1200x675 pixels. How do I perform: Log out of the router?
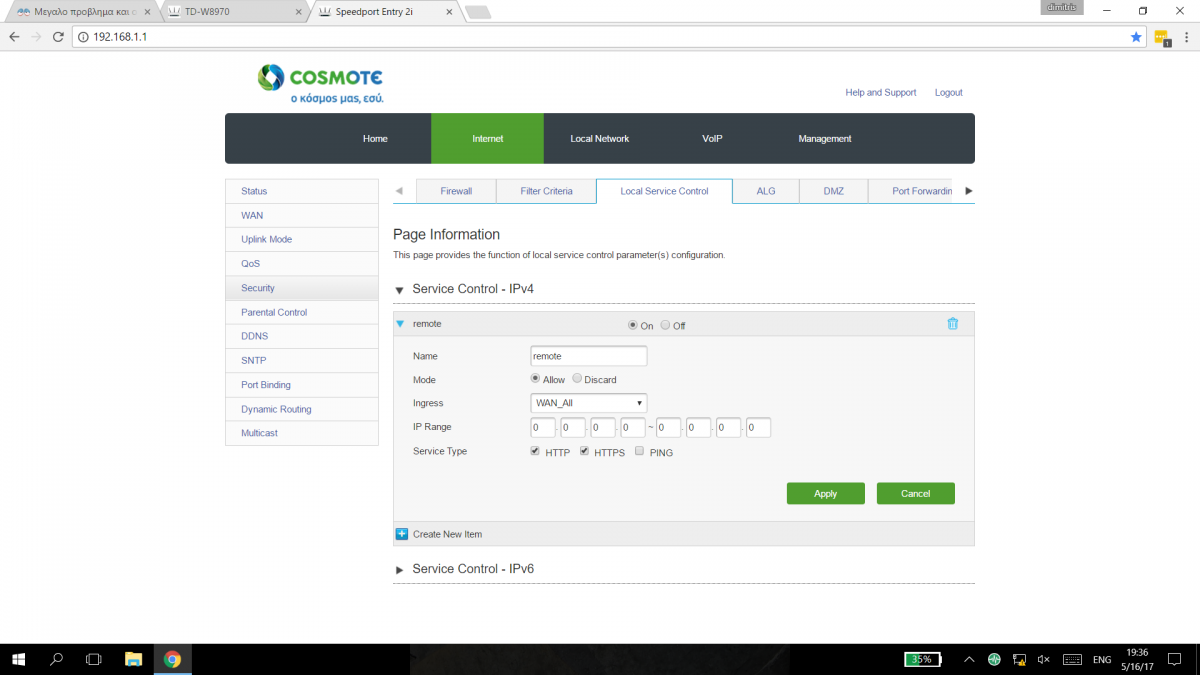pos(949,92)
